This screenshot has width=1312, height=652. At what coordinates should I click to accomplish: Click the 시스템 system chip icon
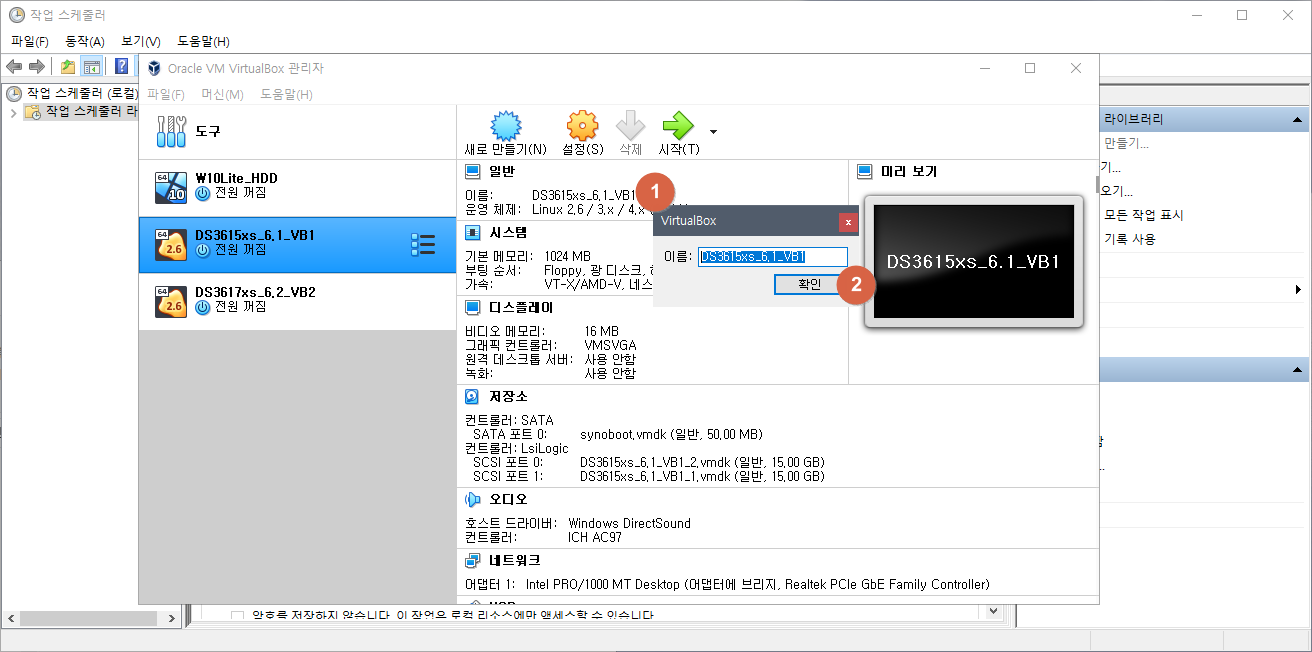[473, 232]
